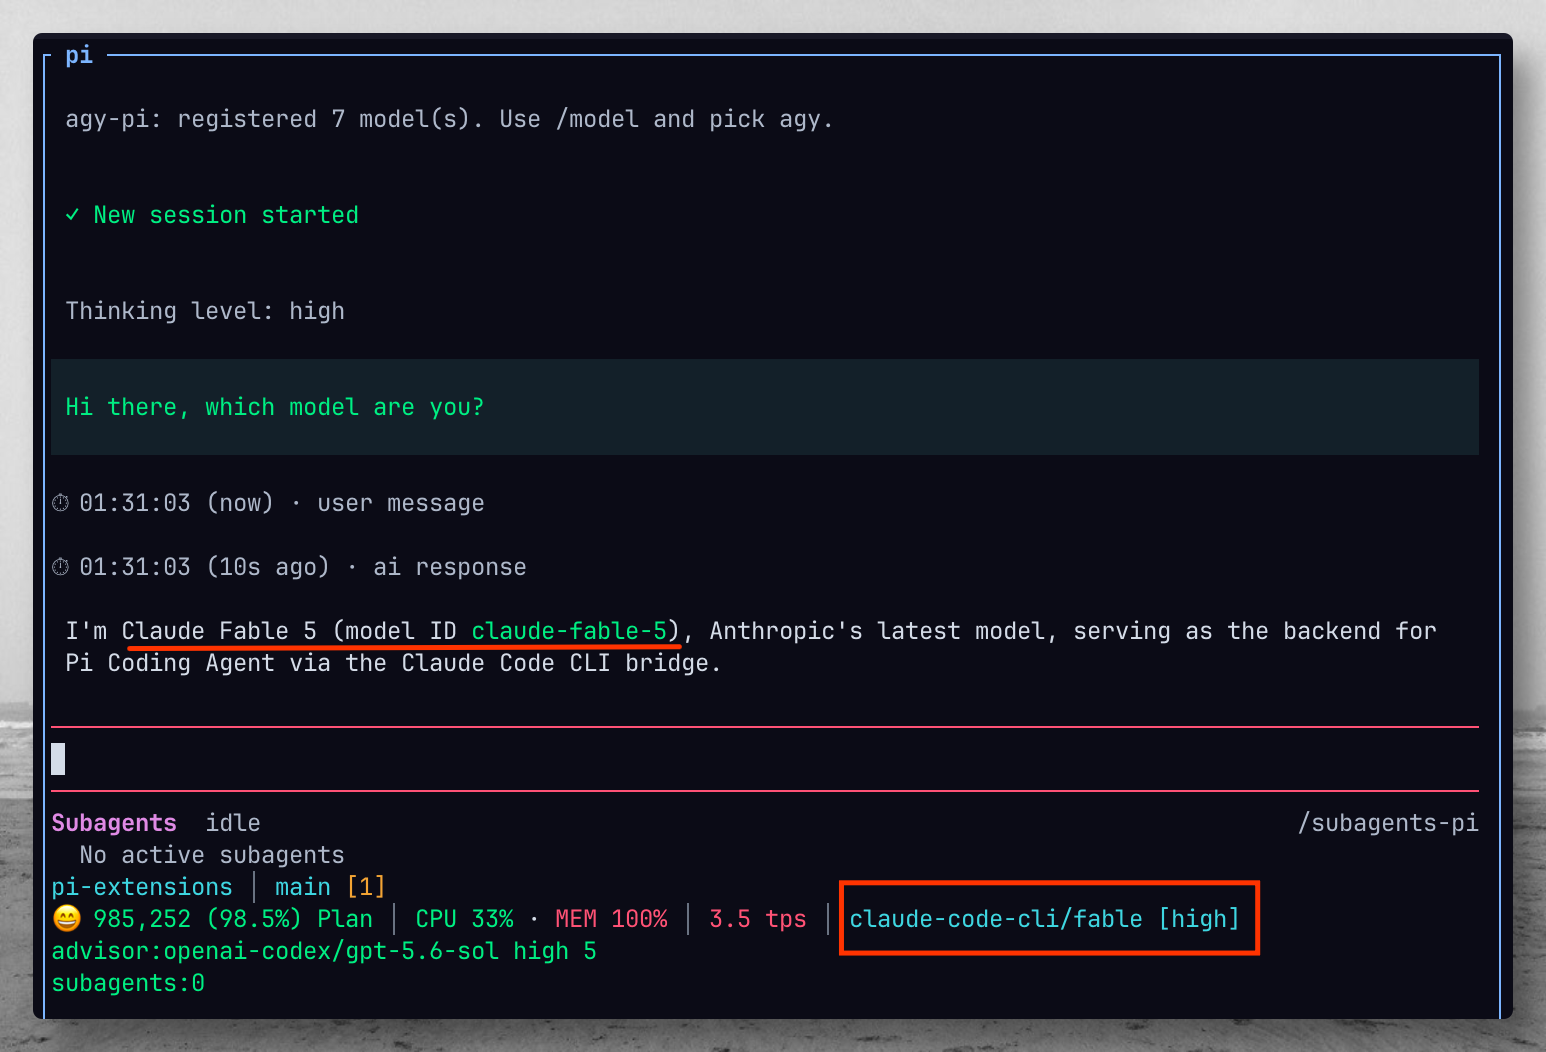This screenshot has width=1546, height=1052.
Task: Click the "/subagents-pi" command hint
Action: (1388, 823)
